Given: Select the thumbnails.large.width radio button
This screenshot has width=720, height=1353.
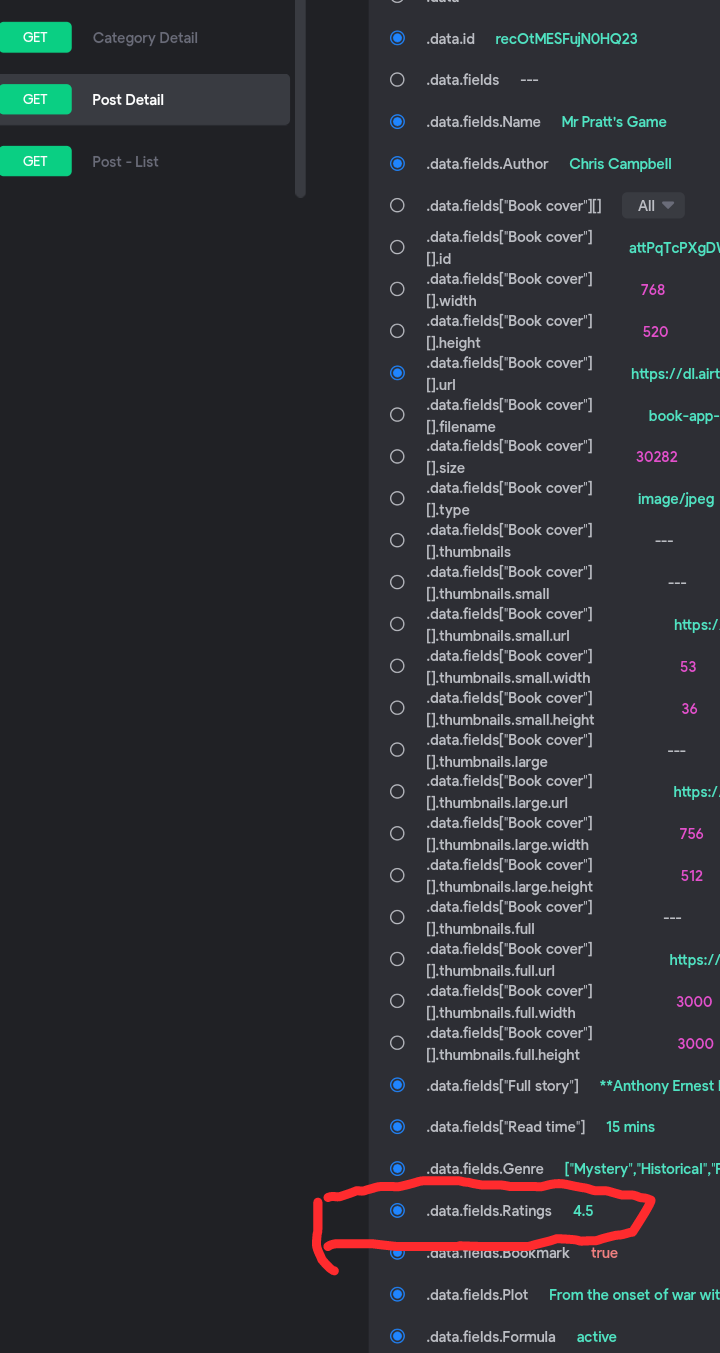Looking at the screenshot, I should [x=397, y=833].
